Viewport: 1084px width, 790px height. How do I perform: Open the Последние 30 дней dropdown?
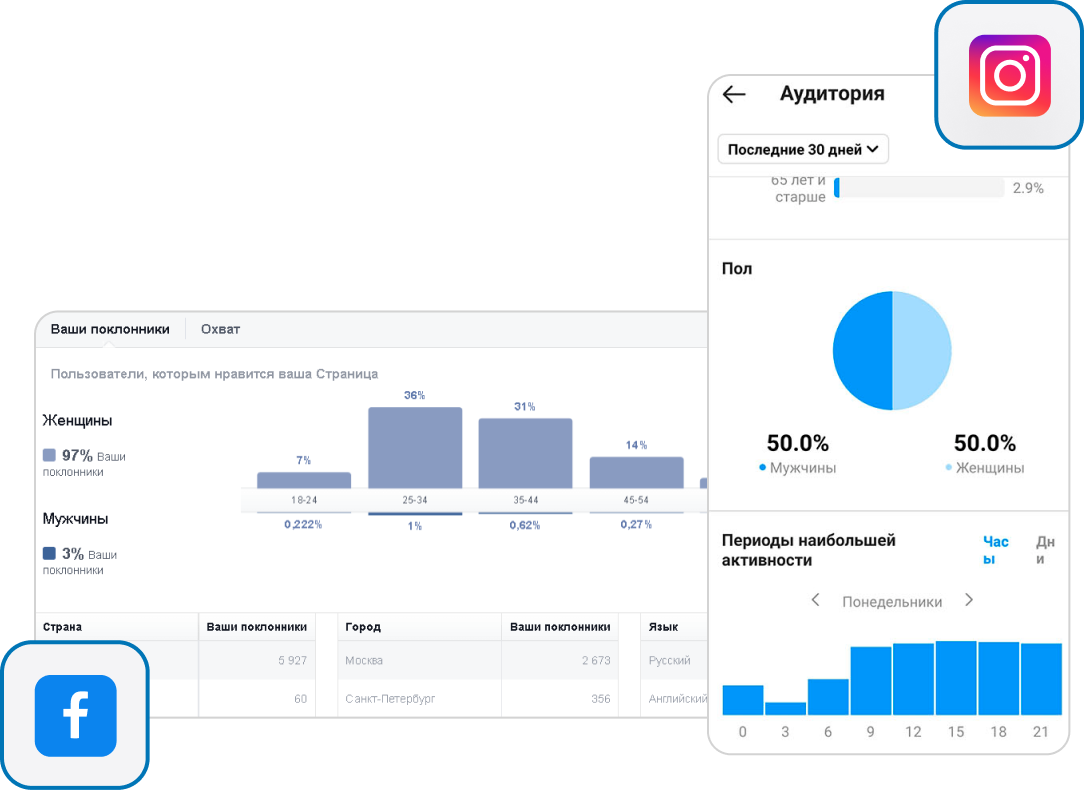pyautogui.click(x=803, y=149)
